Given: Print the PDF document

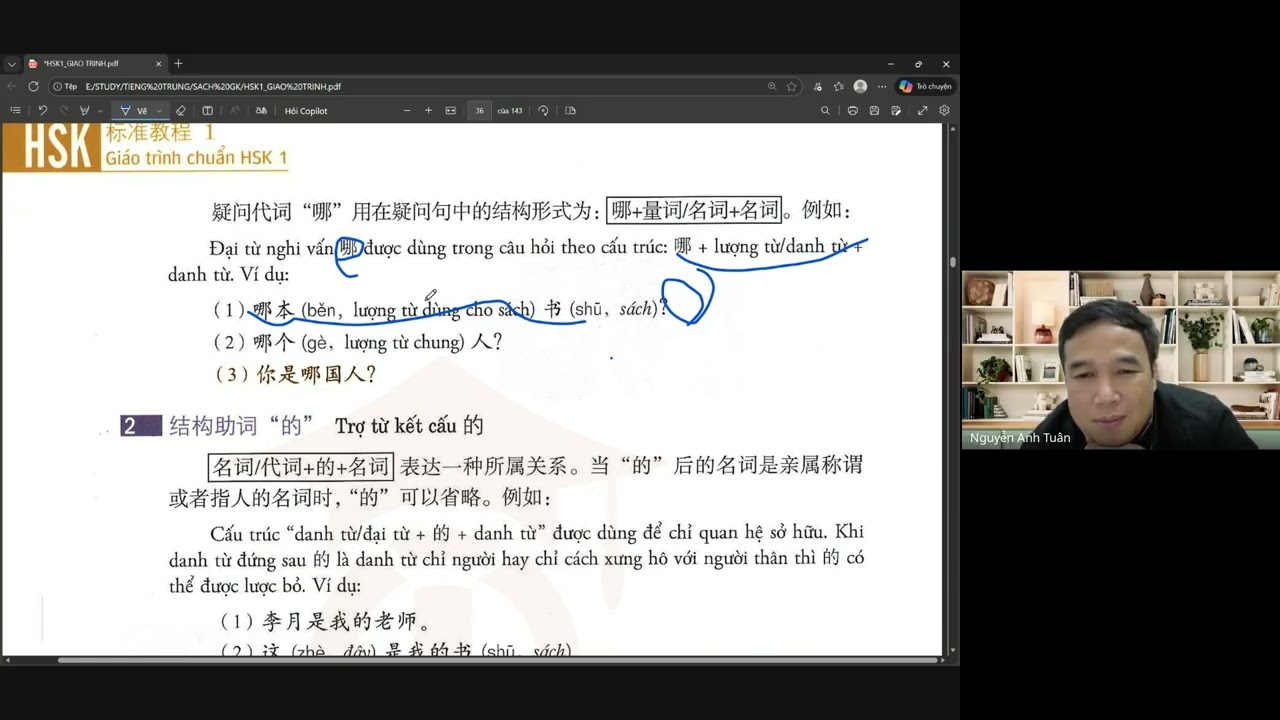Looking at the screenshot, I should tap(852, 110).
